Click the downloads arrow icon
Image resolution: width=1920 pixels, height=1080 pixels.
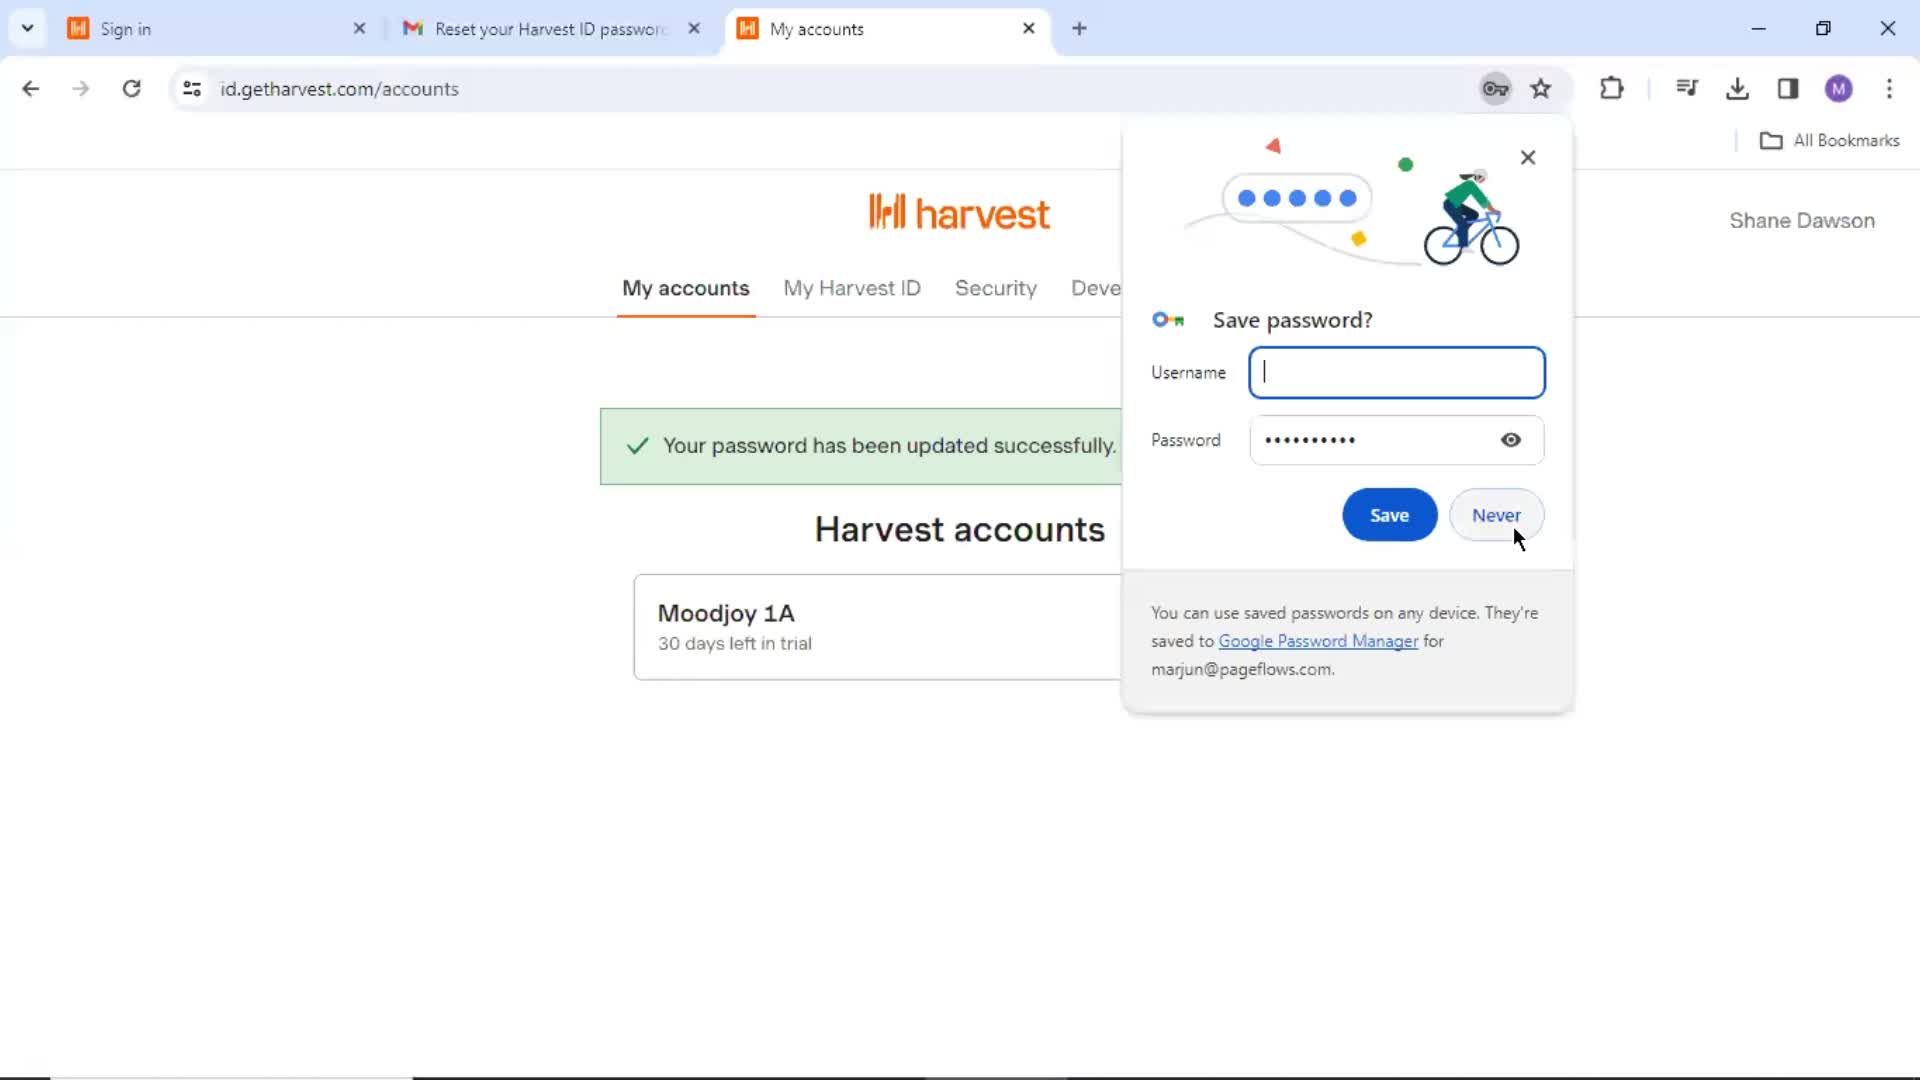point(1737,88)
